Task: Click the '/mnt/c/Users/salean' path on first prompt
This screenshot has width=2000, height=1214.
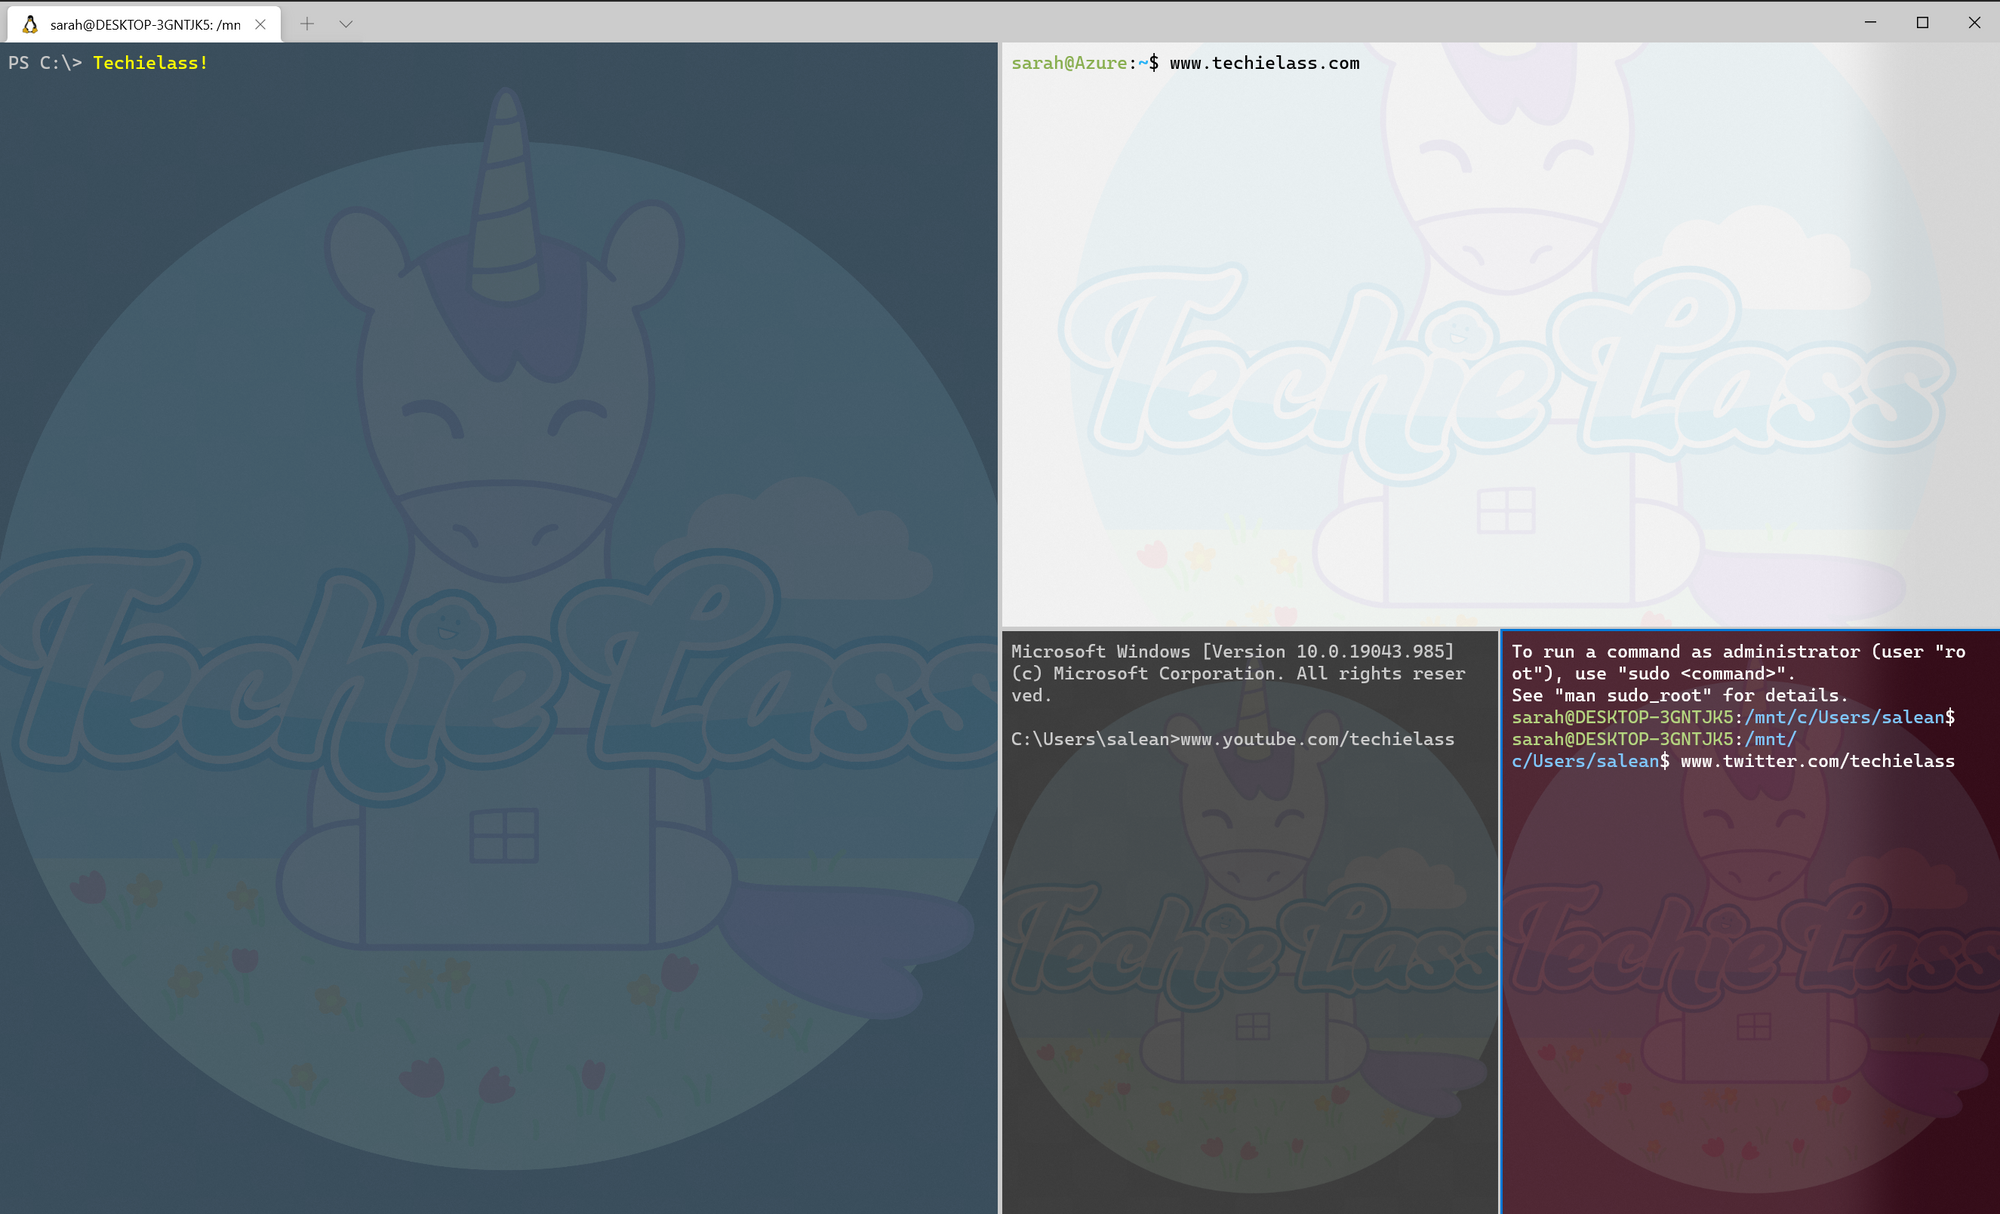Action: tap(1844, 718)
